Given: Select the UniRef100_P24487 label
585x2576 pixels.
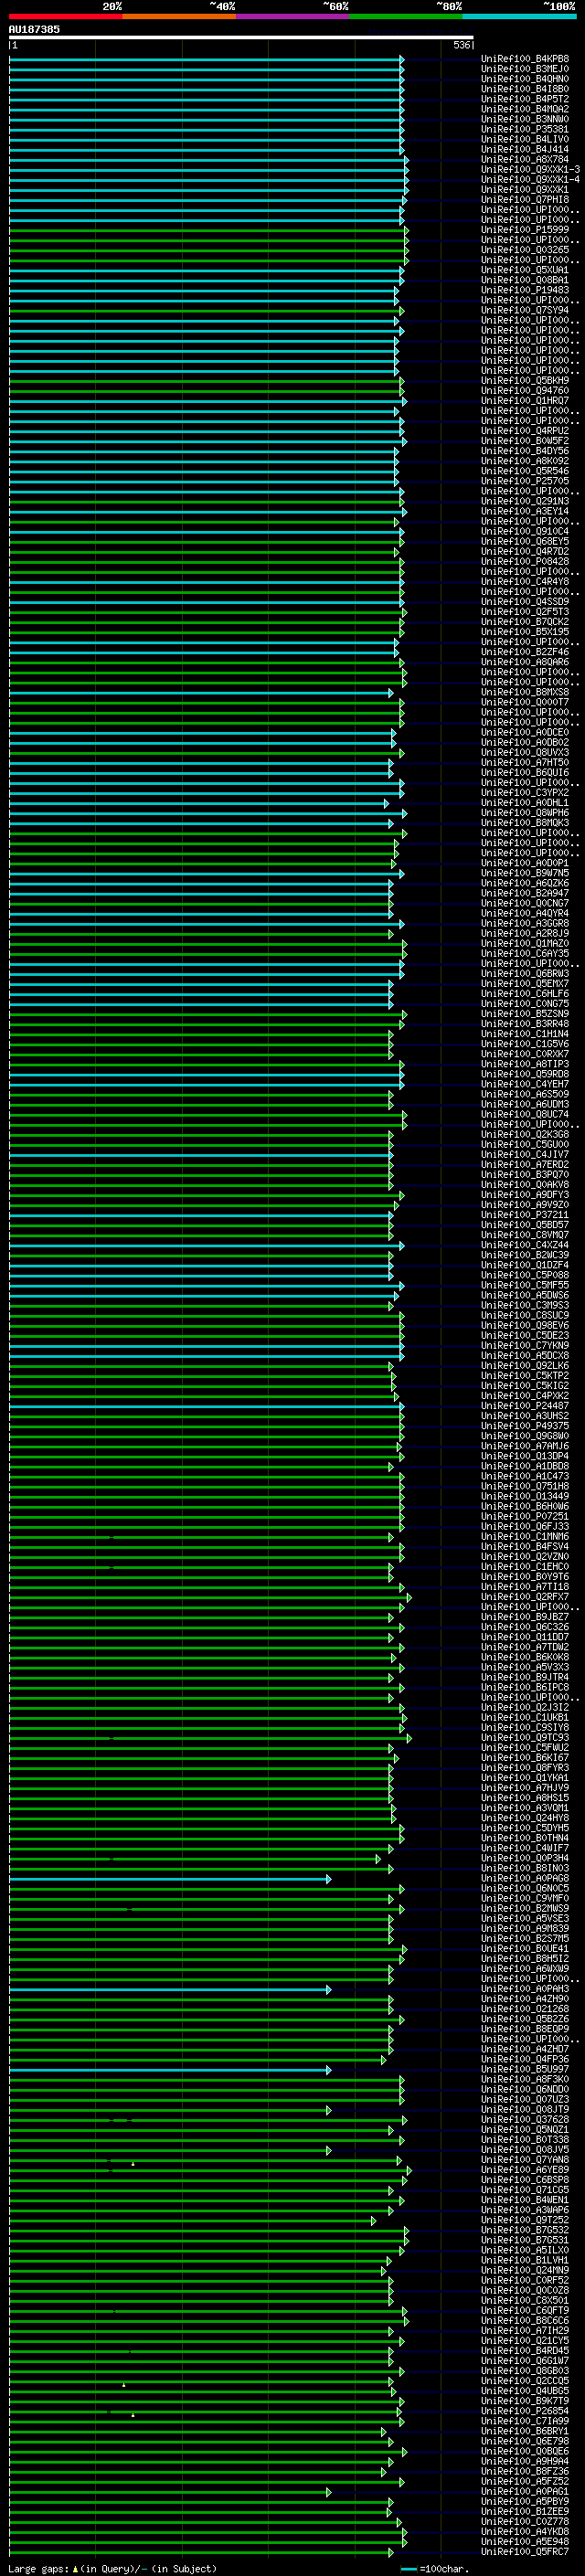Looking at the screenshot, I should point(524,1406).
